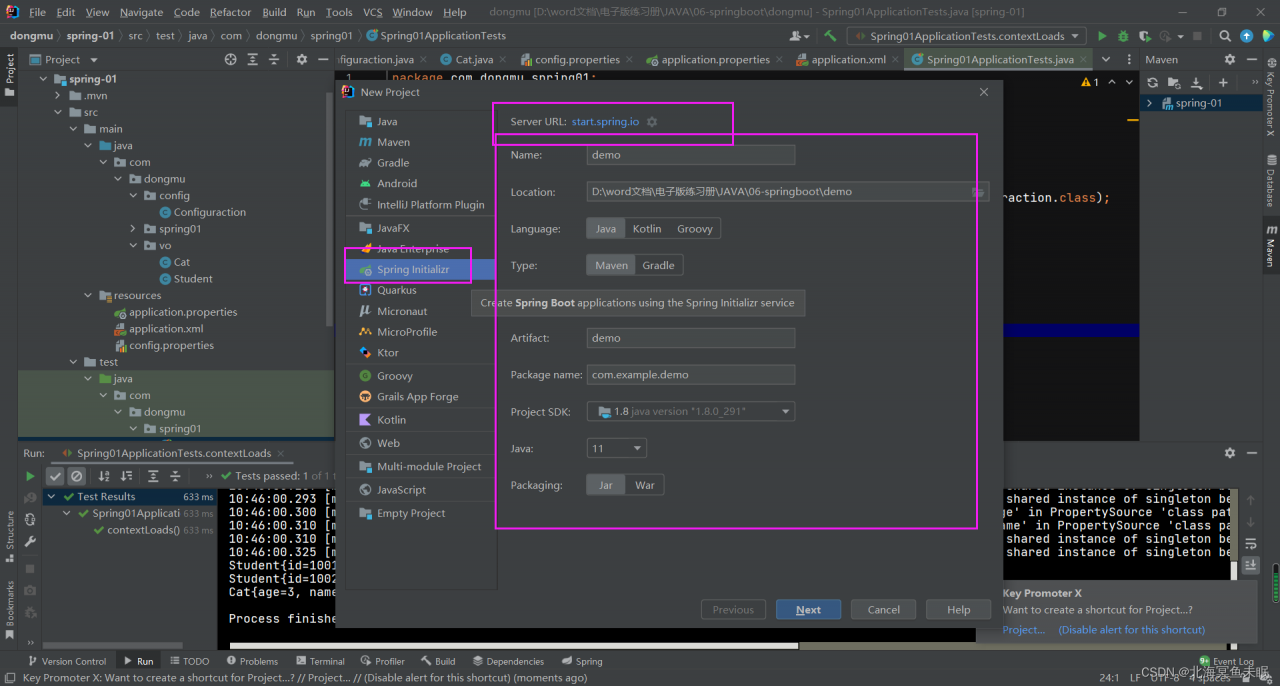Select Jar packaging
1280x686 pixels.
pyautogui.click(x=606, y=485)
